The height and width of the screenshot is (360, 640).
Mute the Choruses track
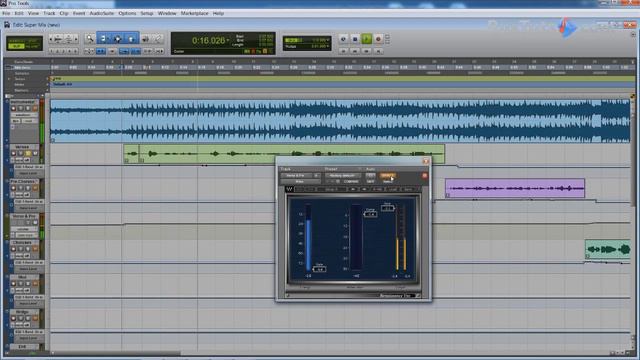tap(35, 249)
